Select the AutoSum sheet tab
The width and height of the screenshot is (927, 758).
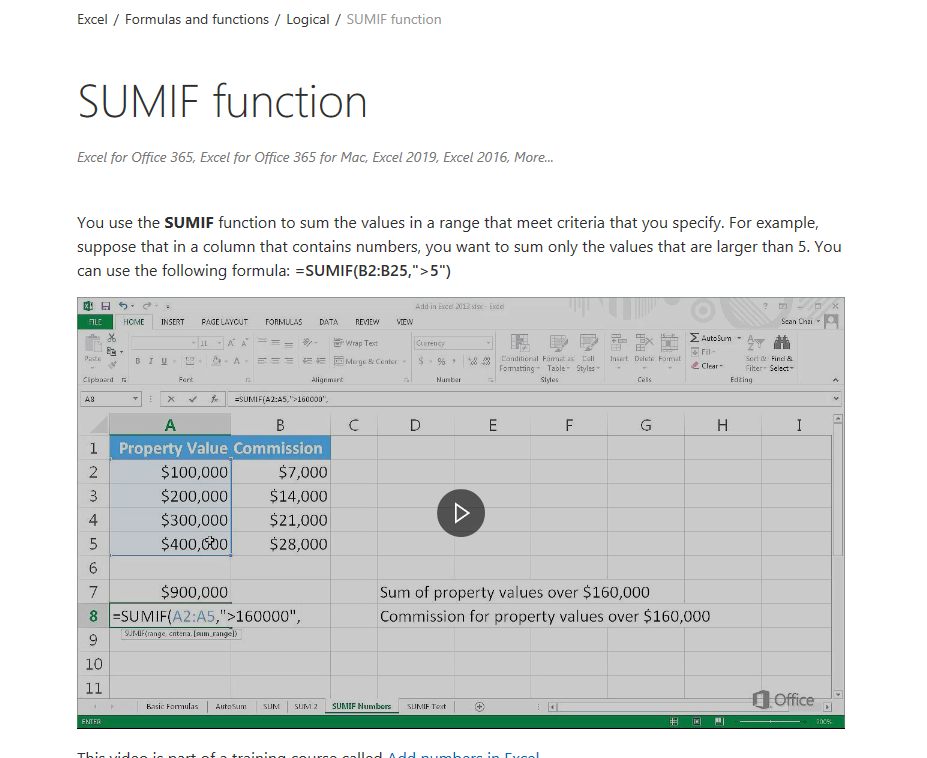pos(231,706)
